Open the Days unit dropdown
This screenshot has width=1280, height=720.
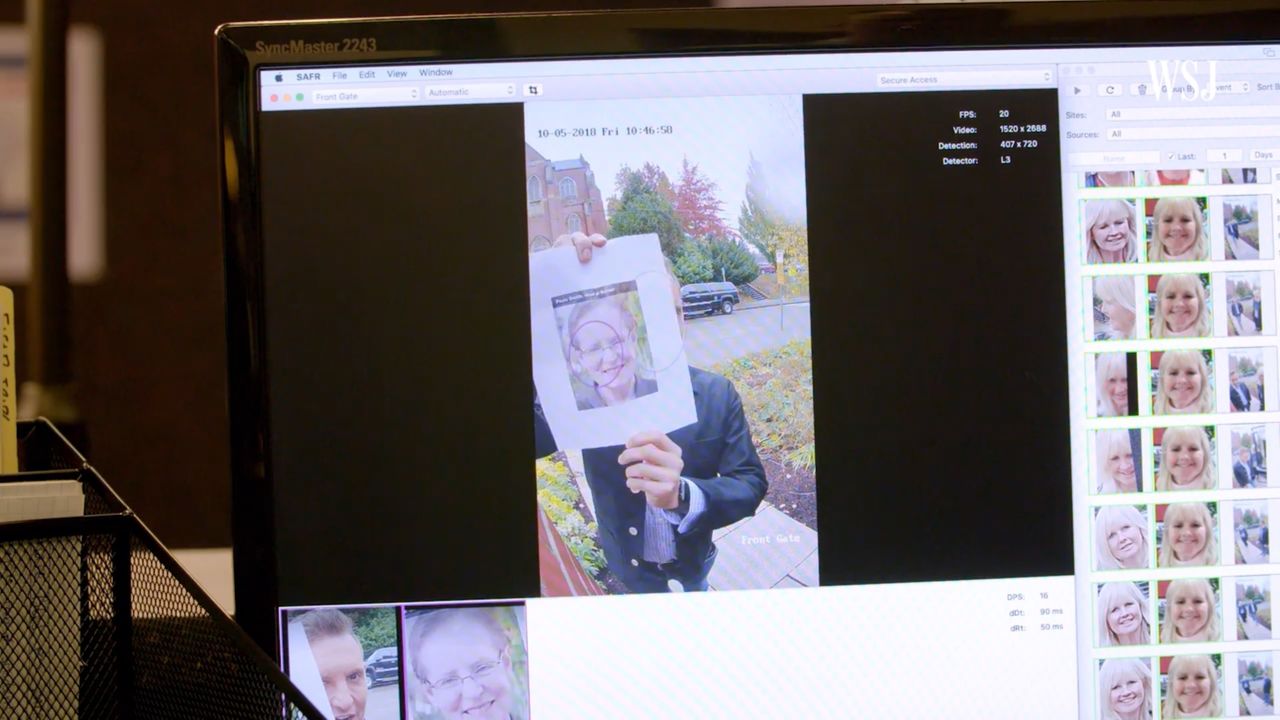coord(1263,155)
